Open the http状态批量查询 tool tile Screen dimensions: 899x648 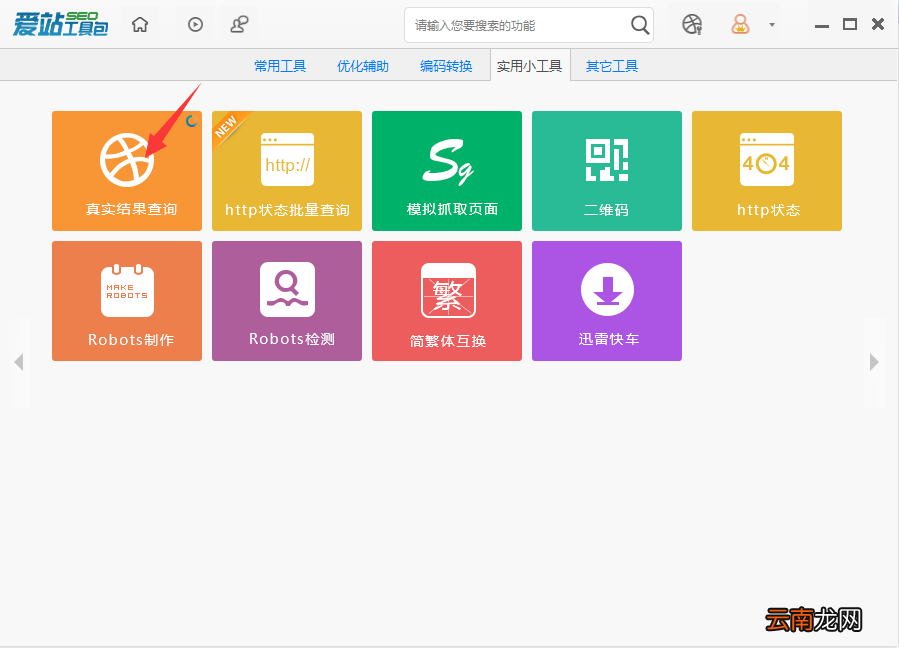tap(287, 171)
